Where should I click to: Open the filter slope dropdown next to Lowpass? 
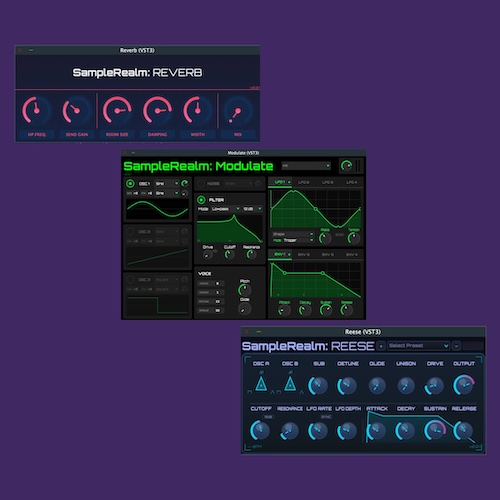pos(252,209)
